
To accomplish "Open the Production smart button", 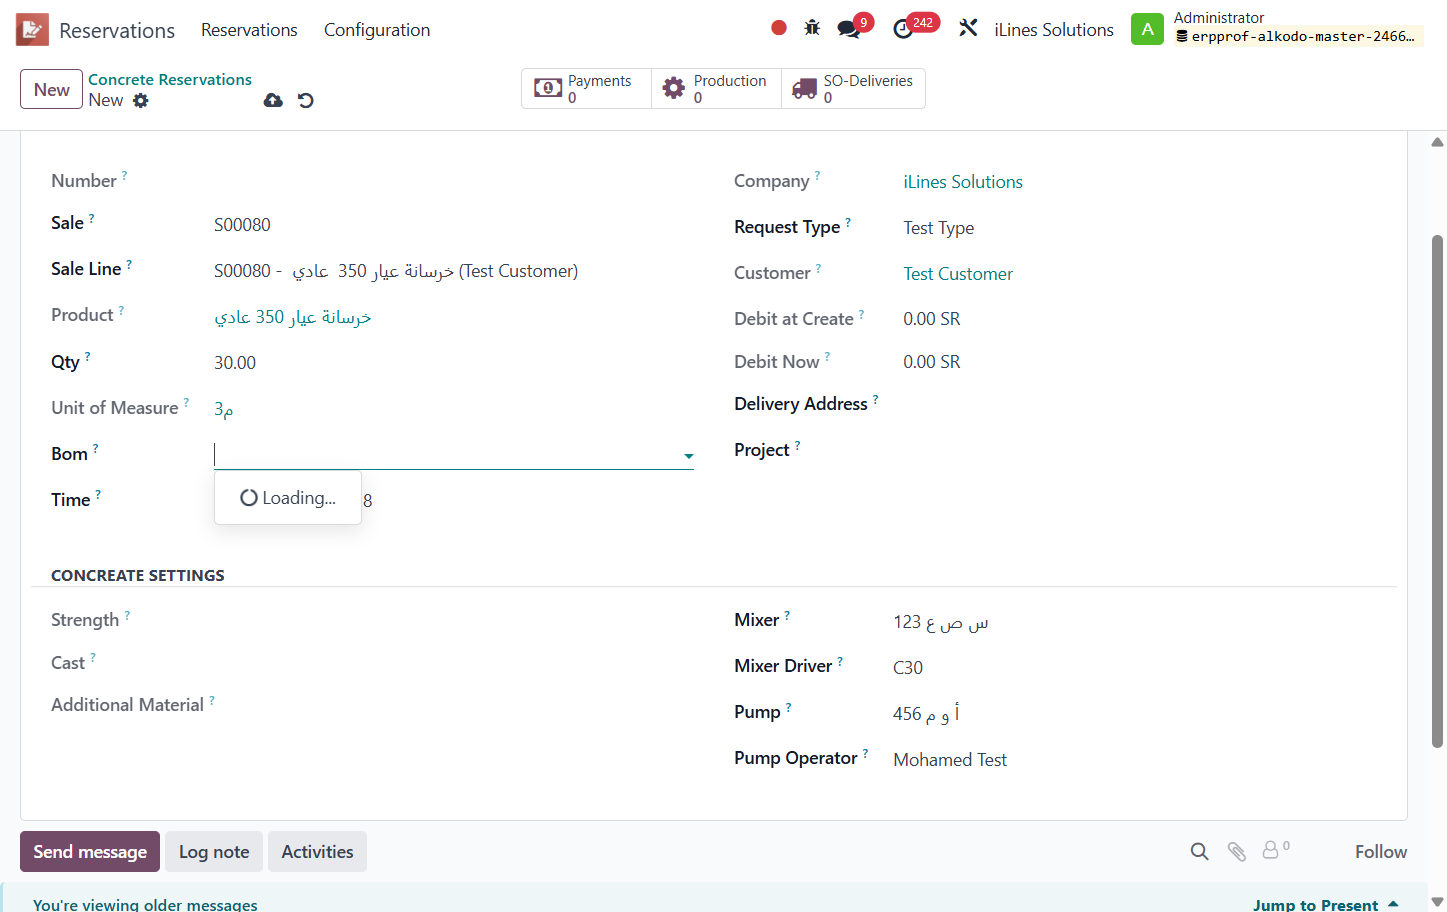I will pos(716,88).
